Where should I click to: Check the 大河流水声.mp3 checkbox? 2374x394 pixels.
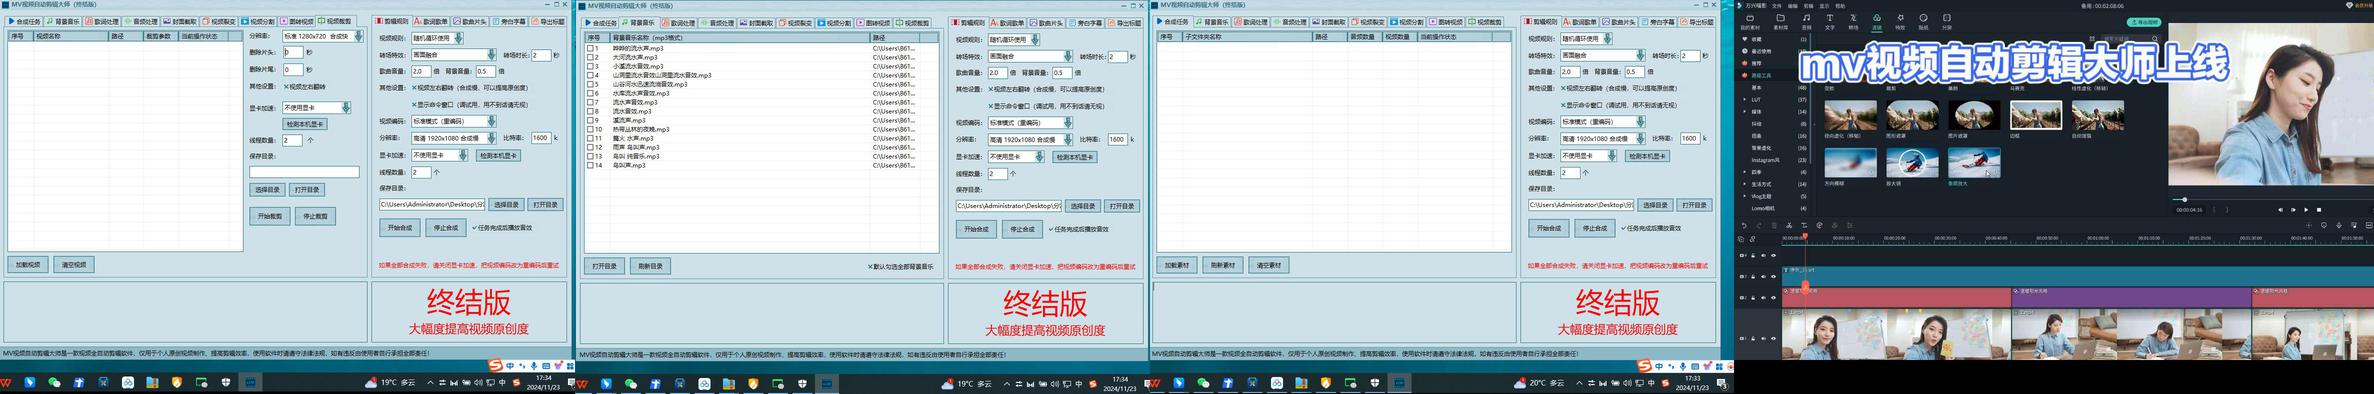590,57
